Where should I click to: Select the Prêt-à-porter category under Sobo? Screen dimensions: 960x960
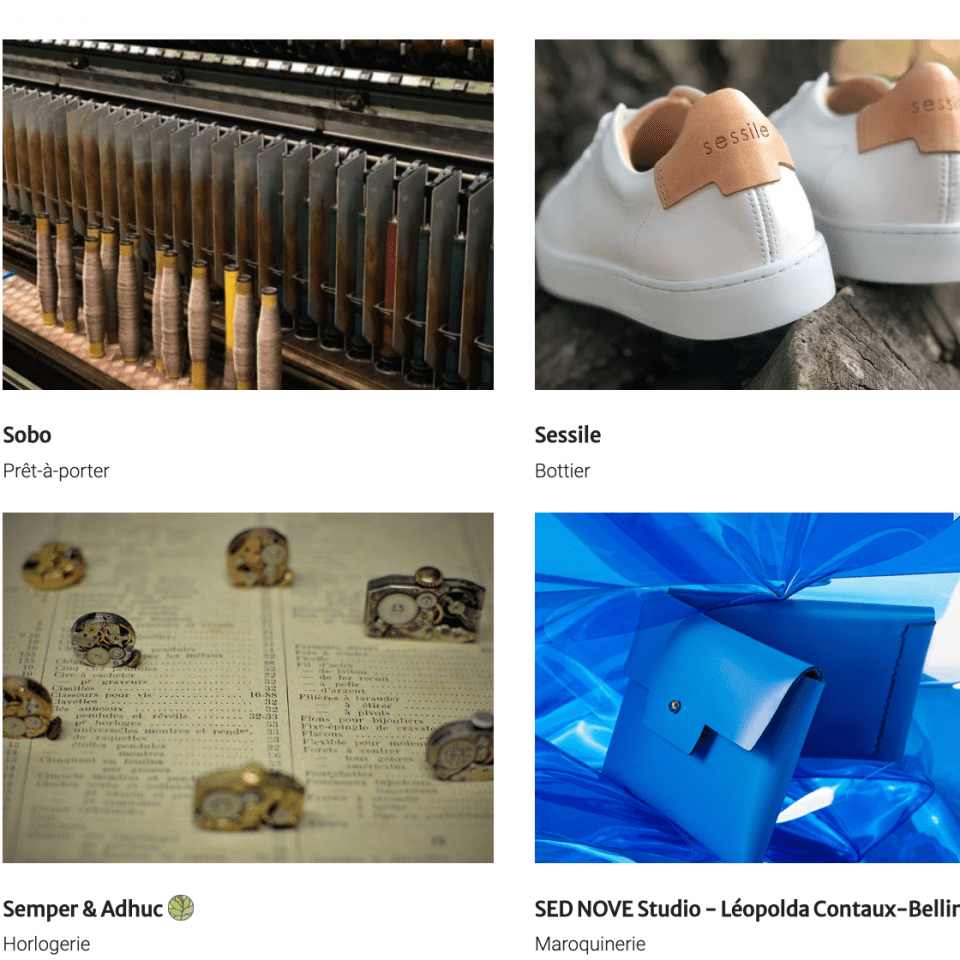pyautogui.click(x=56, y=471)
